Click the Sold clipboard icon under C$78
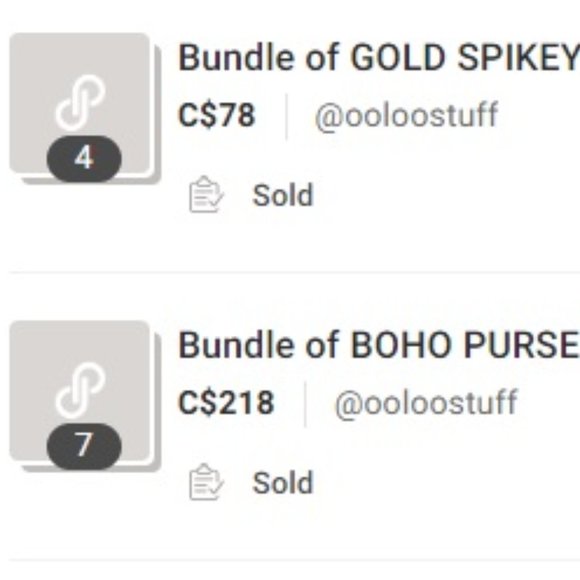This screenshot has height=580, width=580. pos(206,194)
